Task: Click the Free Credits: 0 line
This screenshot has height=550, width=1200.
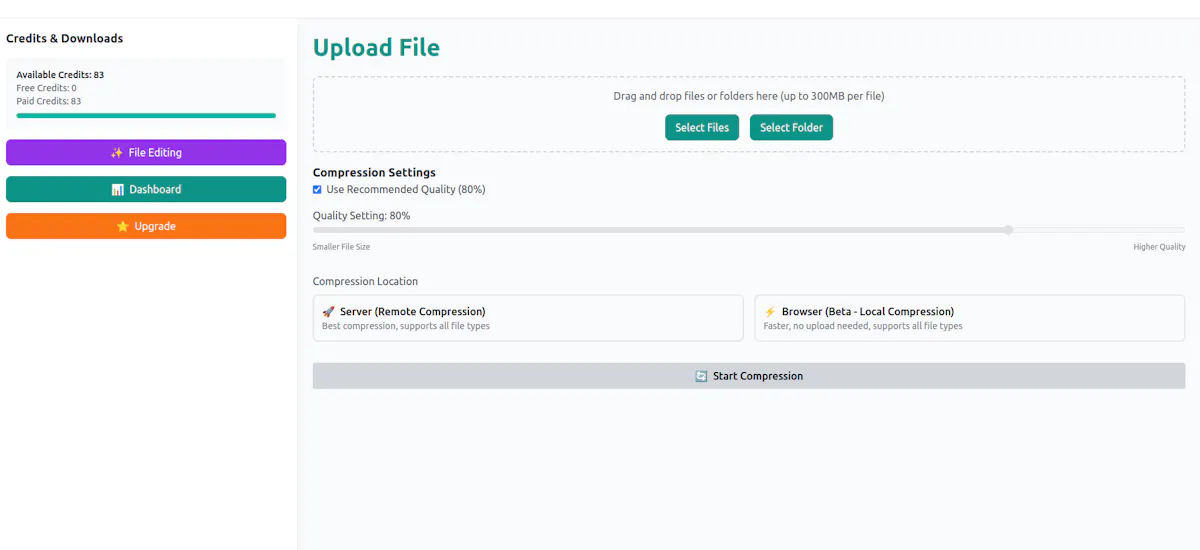Action: click(x=46, y=88)
